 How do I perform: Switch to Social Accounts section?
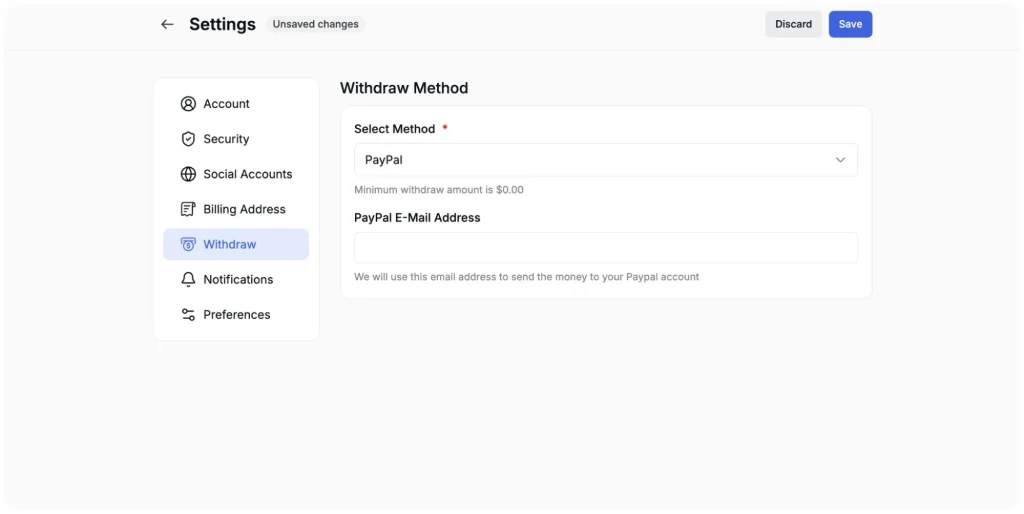click(236, 174)
